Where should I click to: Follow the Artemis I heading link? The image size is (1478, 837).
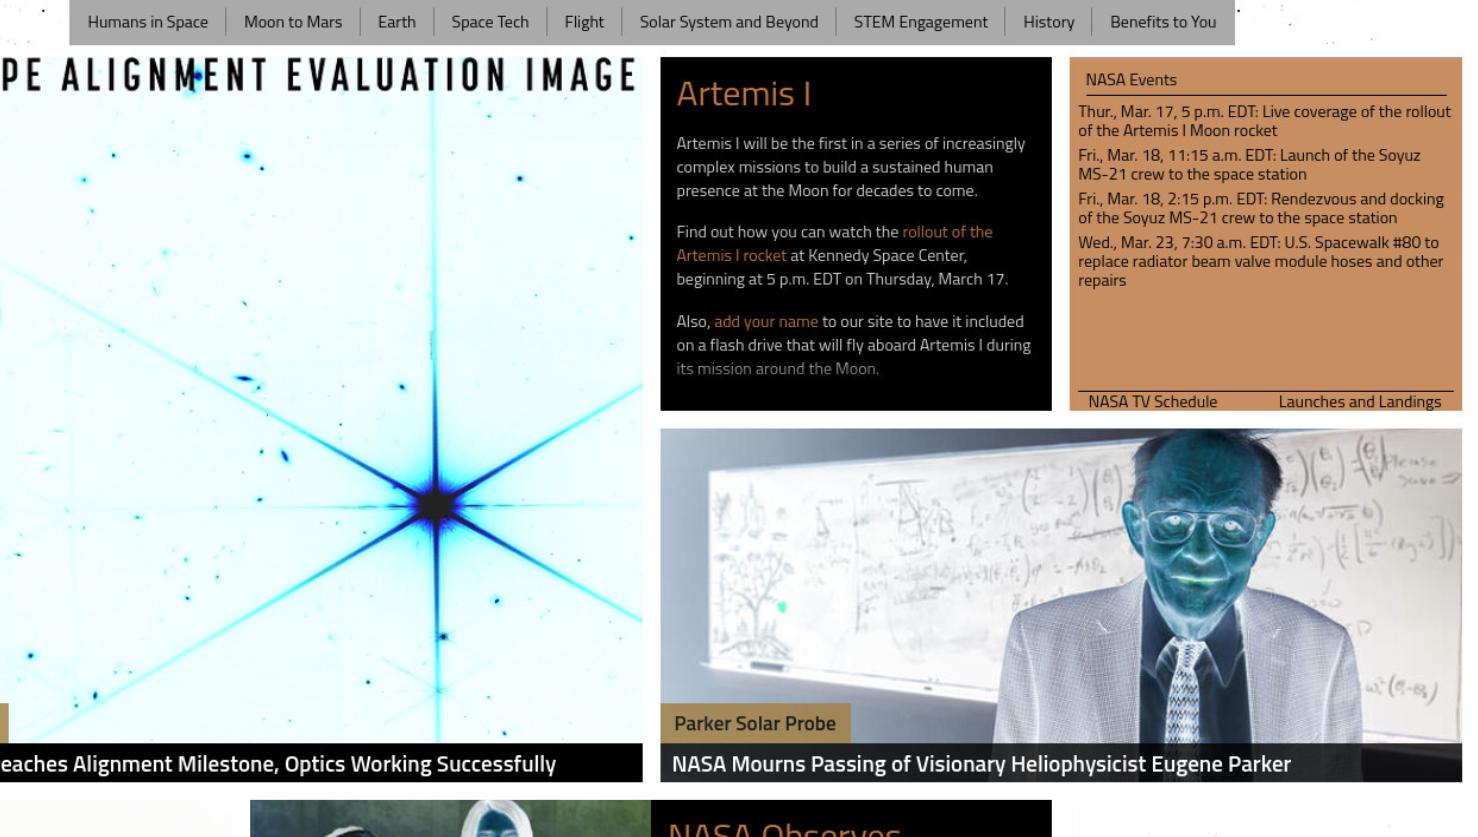pyautogui.click(x=744, y=94)
